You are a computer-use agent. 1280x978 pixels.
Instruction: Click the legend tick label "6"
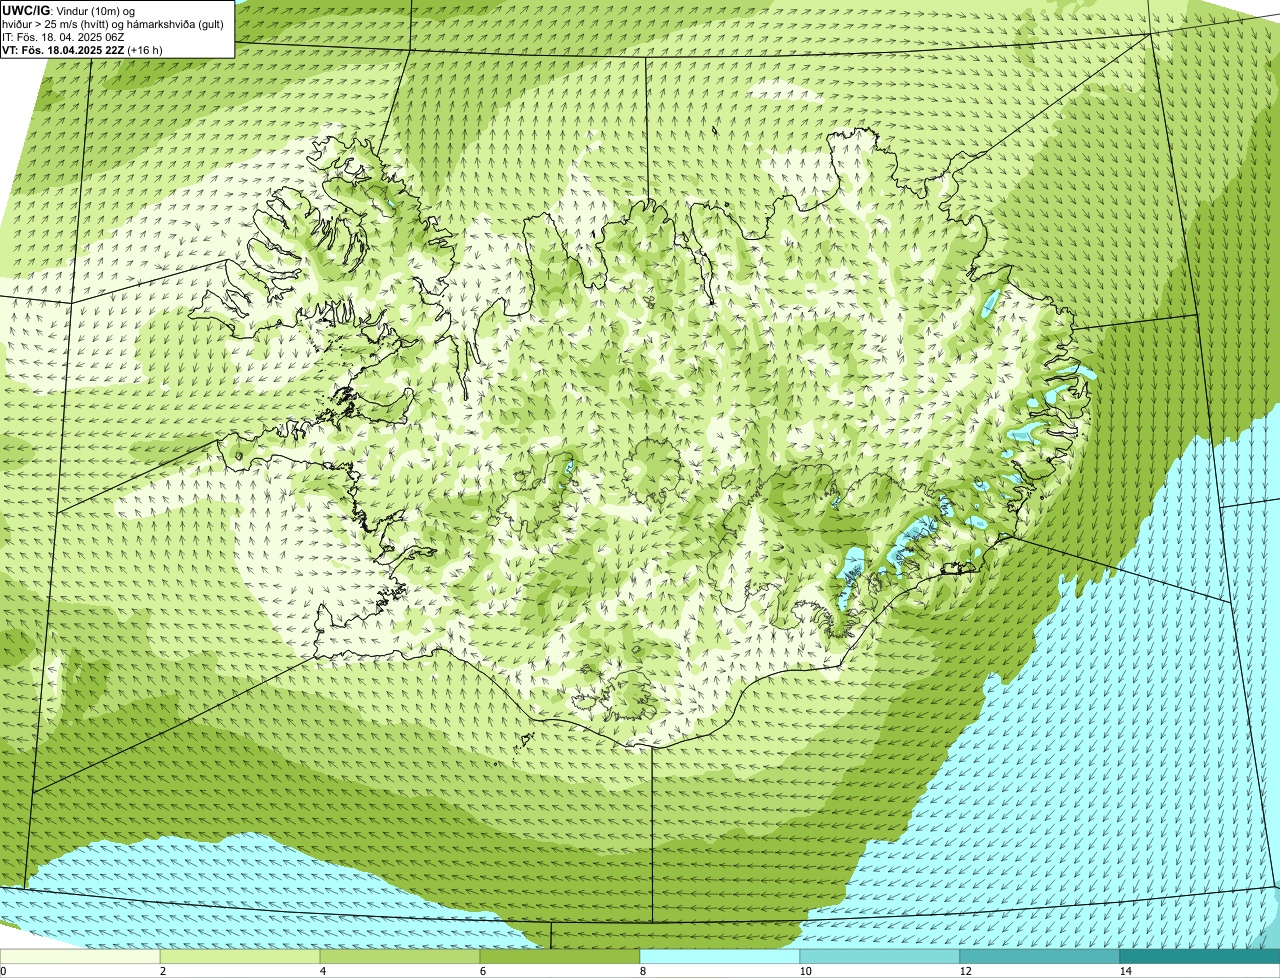[x=482, y=971]
